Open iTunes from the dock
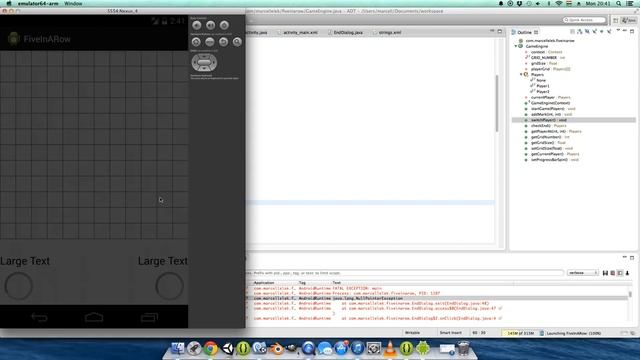640x360 pixels. 358,348
